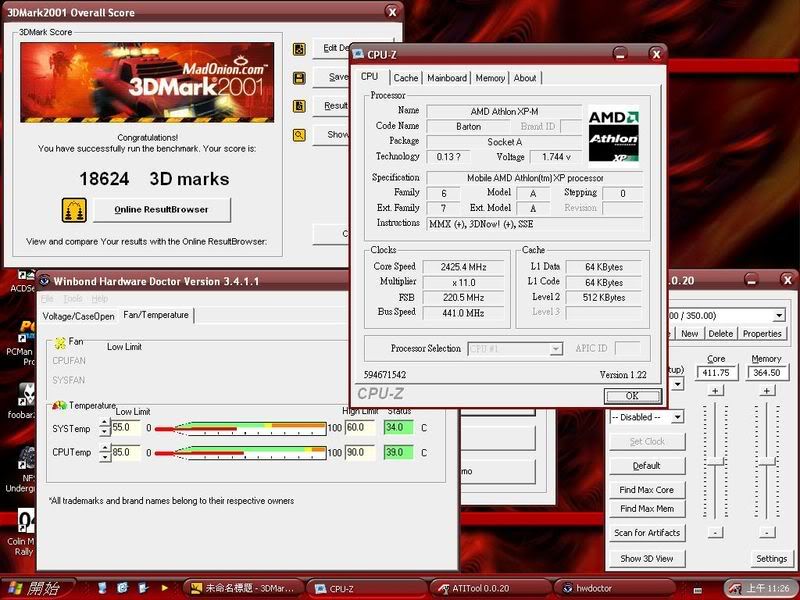Decrease Memory clock with minus button
800x600 pixels.
coord(766,533)
